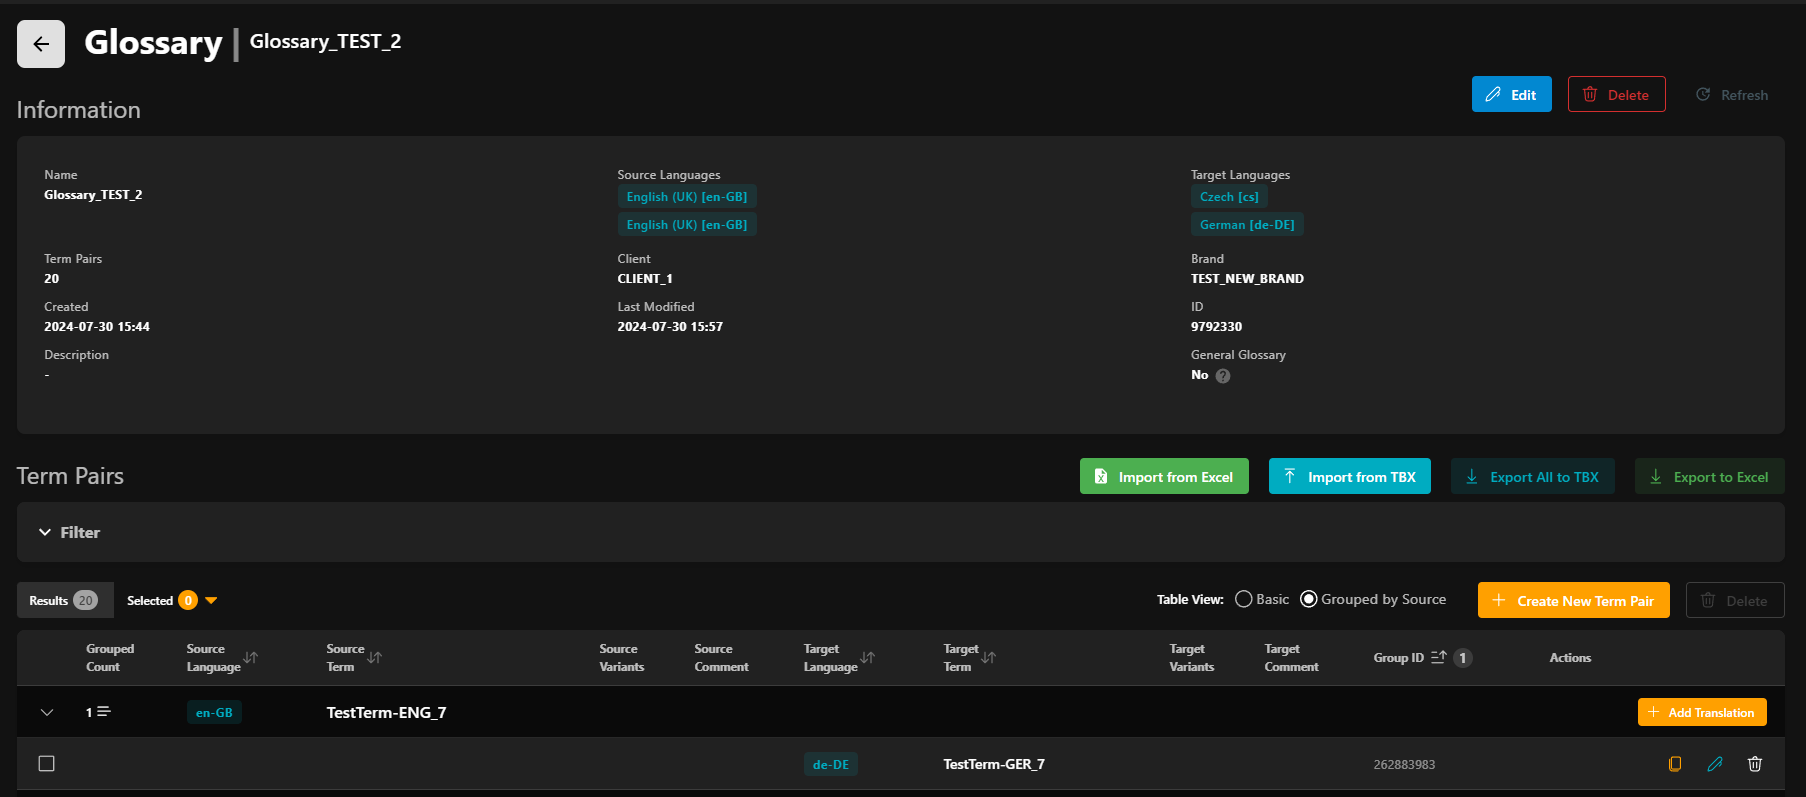Edit TestTerm-GER_7 row with pencil icon
Viewport: 1806px width, 797px height.
[x=1715, y=764]
